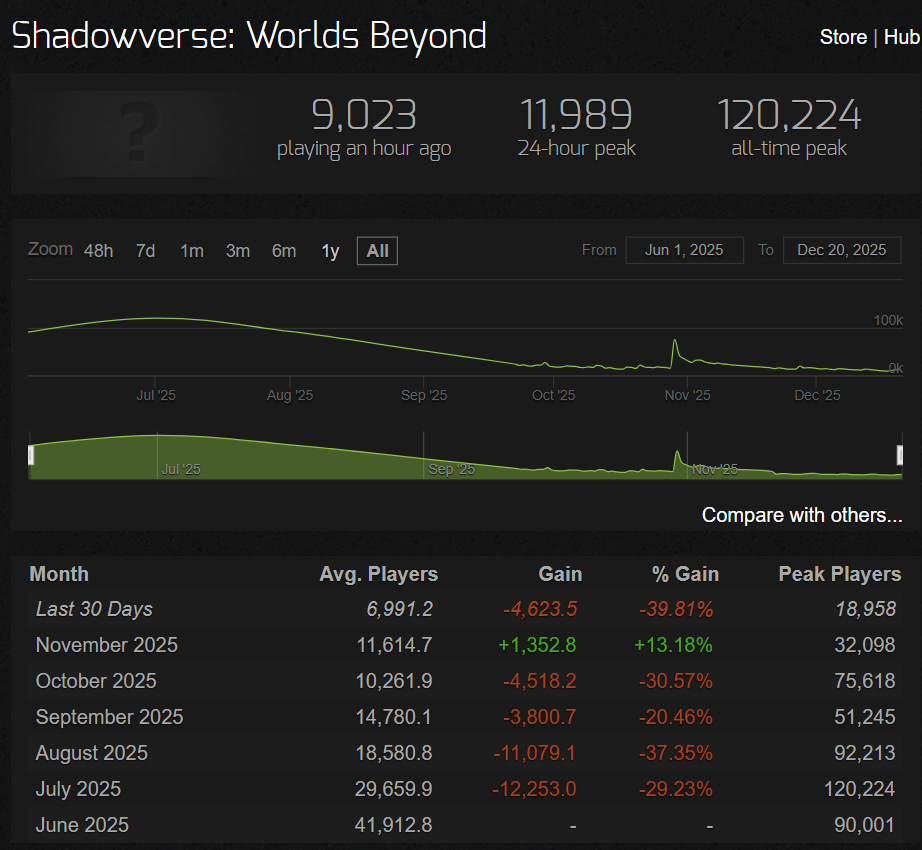This screenshot has width=922, height=850.
Task: Select the July 2025 row label
Action: (x=78, y=789)
